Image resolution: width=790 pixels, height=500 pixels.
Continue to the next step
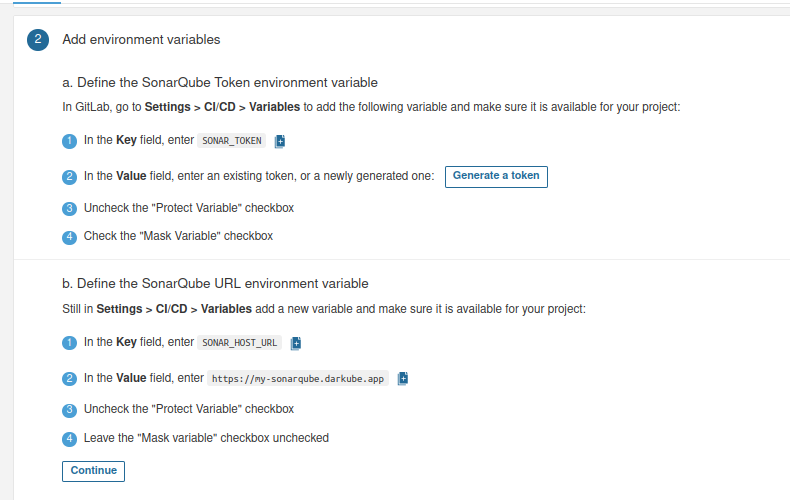93,471
